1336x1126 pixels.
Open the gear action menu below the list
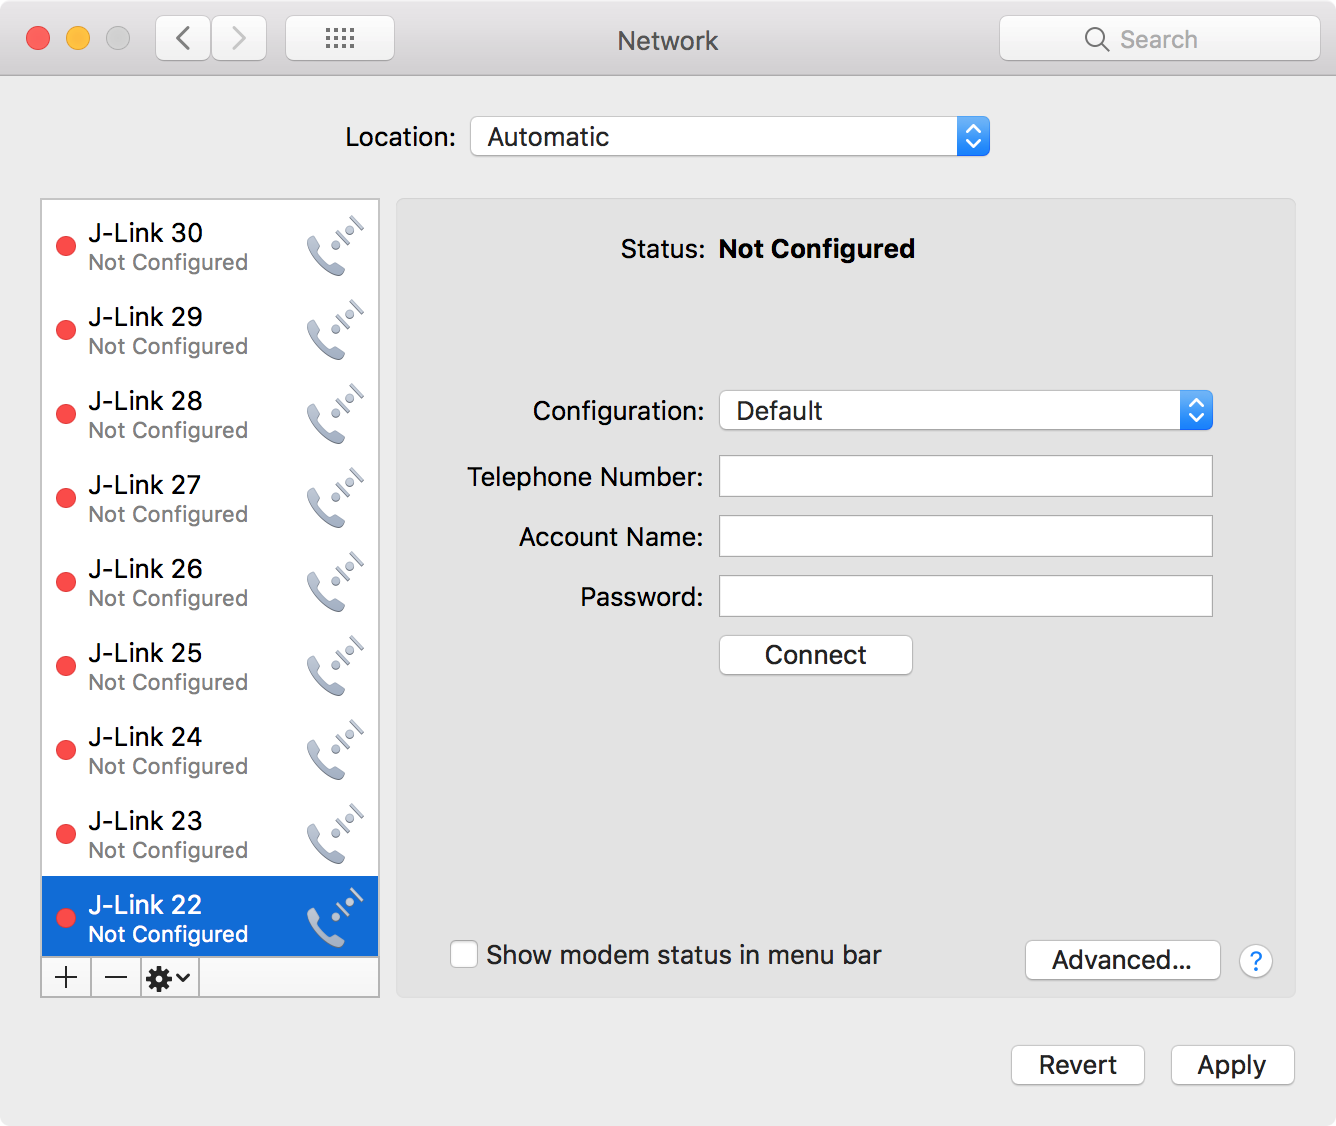(x=169, y=977)
